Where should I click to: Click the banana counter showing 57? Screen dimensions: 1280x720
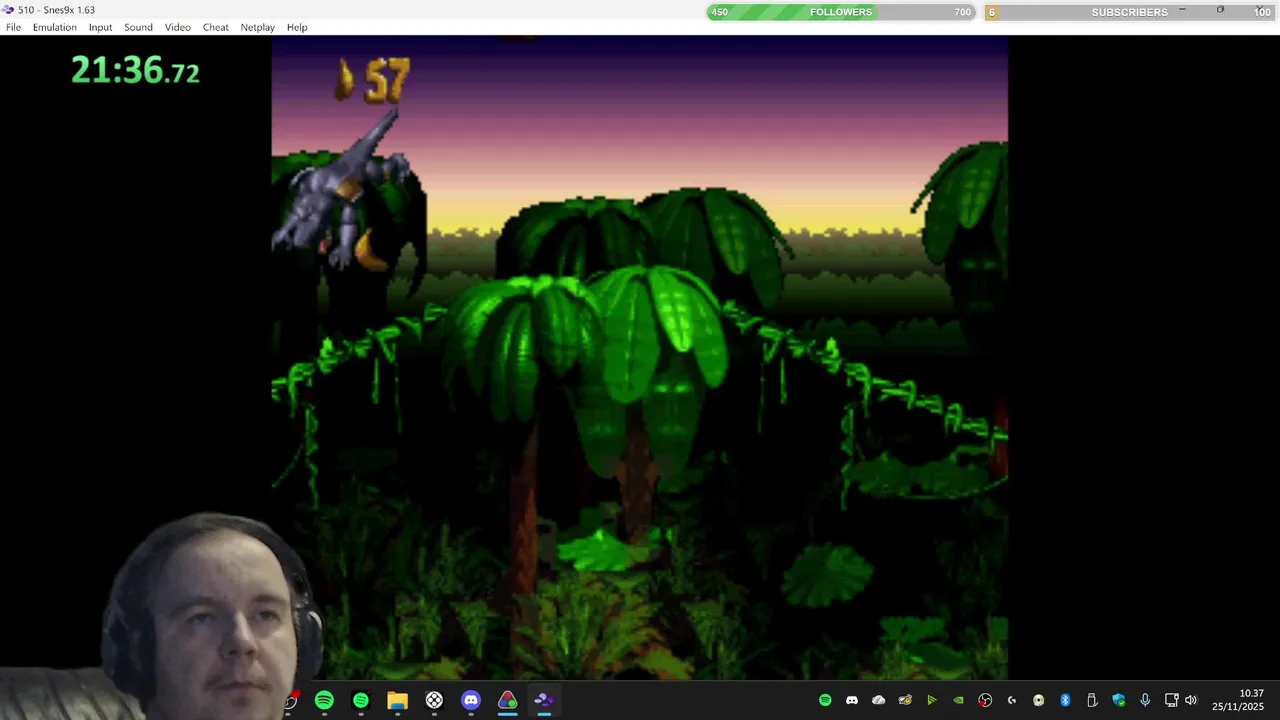click(372, 79)
